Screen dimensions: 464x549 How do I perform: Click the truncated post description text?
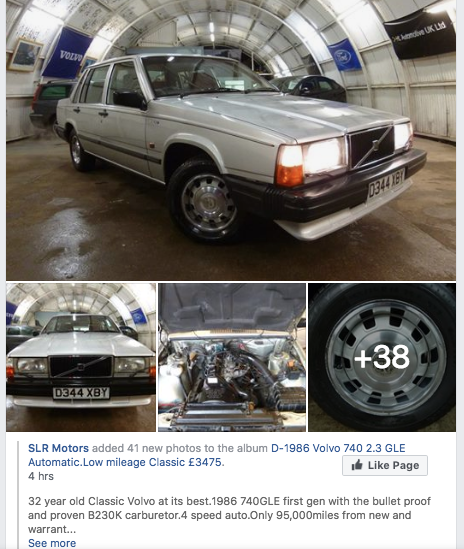(229, 515)
